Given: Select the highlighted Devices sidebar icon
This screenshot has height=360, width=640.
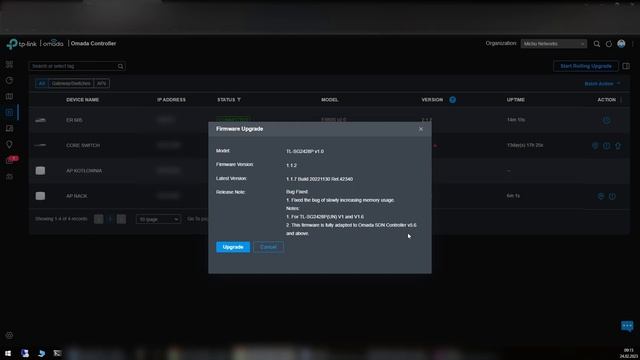Looking at the screenshot, I should pyautogui.click(x=9, y=112).
